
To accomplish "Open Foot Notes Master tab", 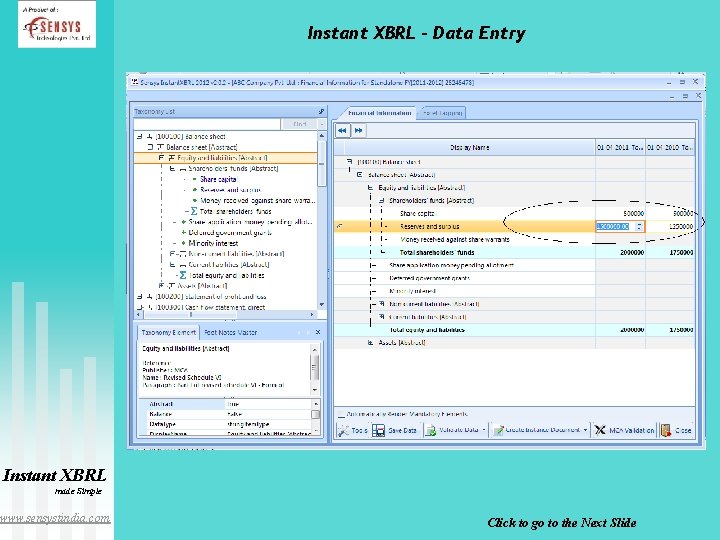I will [231, 332].
